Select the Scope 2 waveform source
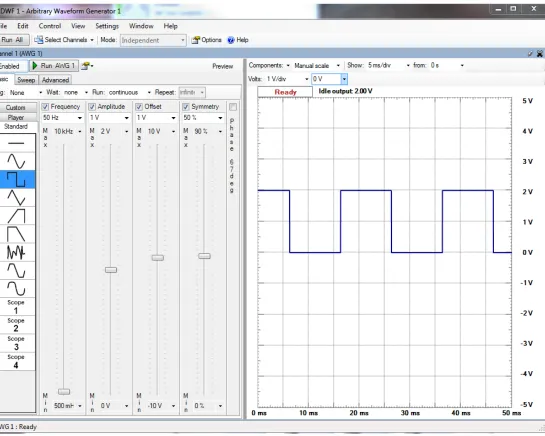This screenshot has height=436, width=545. (x=16, y=325)
